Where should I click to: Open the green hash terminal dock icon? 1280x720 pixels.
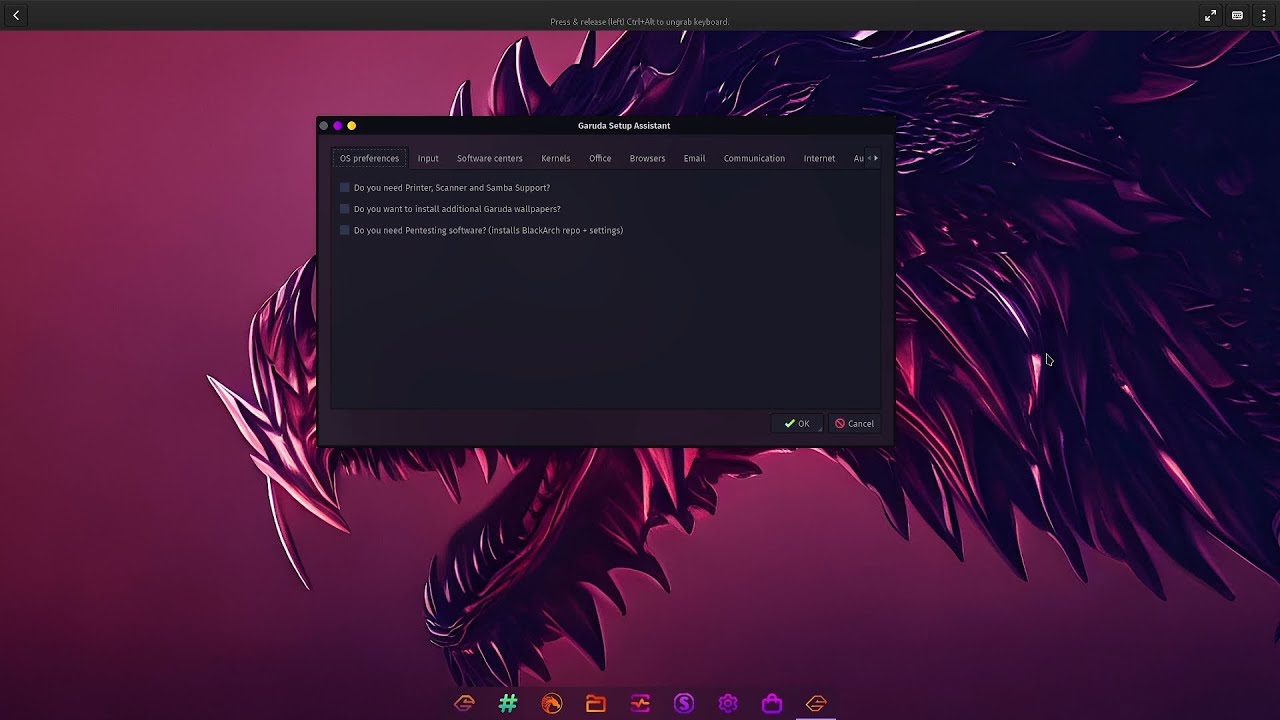pyautogui.click(x=508, y=703)
